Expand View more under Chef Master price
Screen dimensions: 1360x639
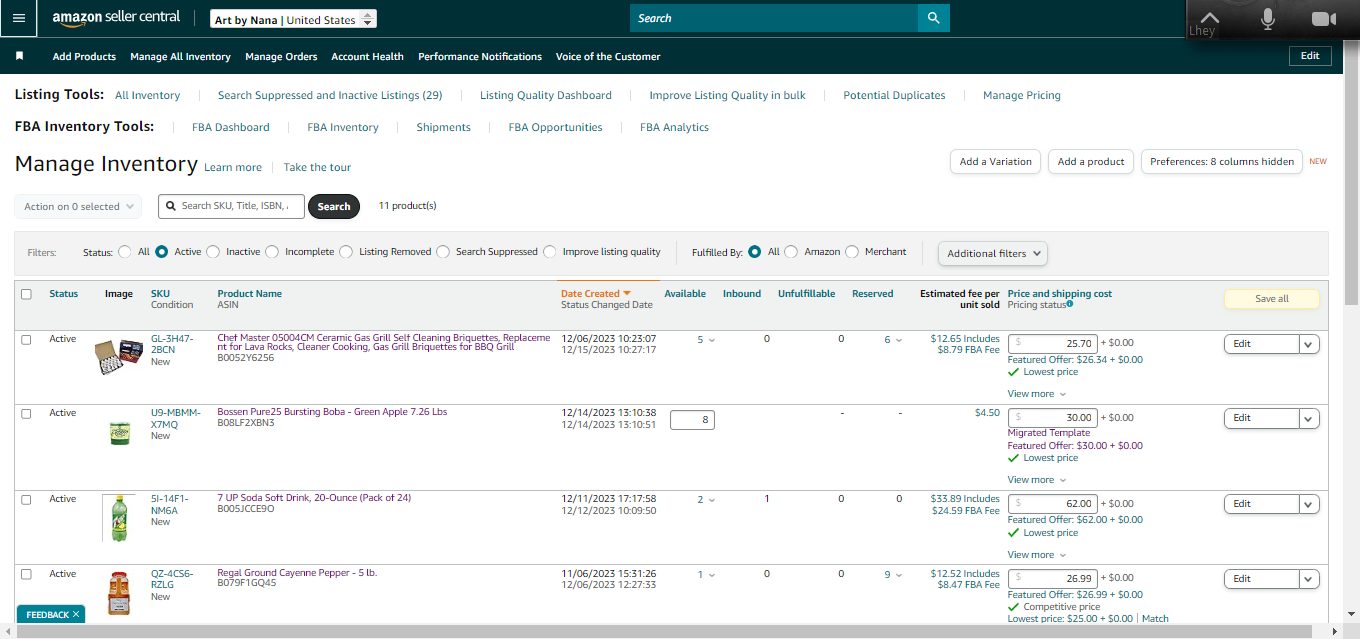[1037, 394]
